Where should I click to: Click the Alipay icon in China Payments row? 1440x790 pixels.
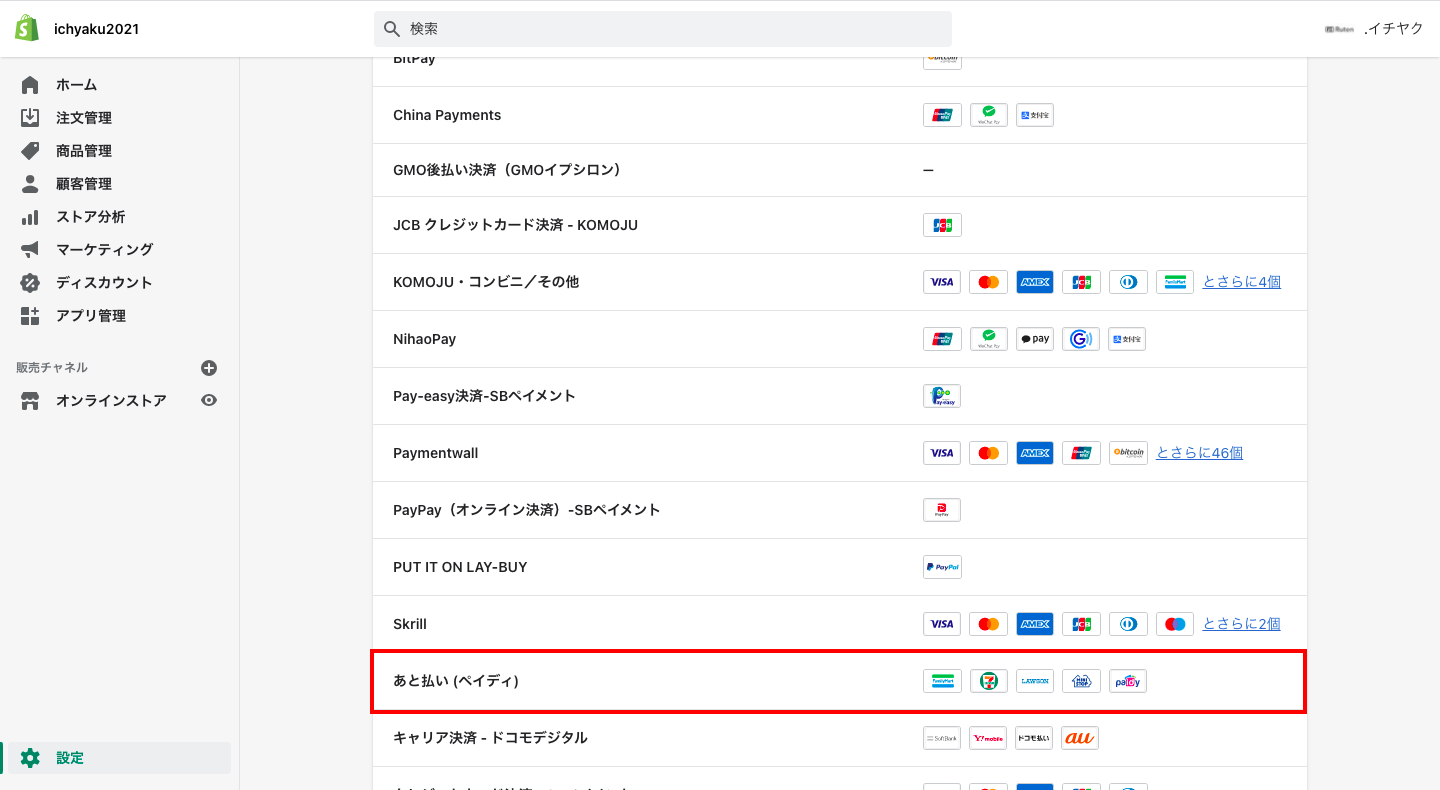[1035, 115]
